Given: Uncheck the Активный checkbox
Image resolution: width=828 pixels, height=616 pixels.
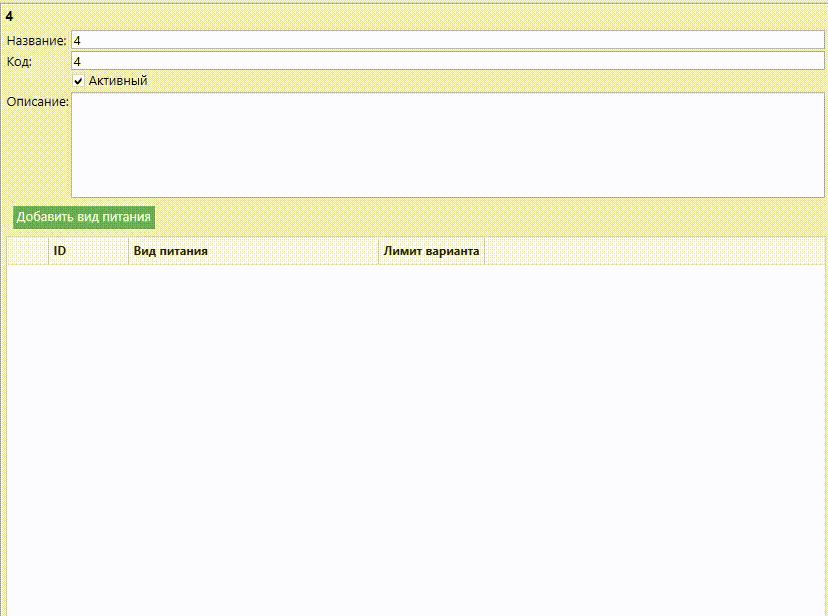Looking at the screenshot, I should tap(78, 81).
